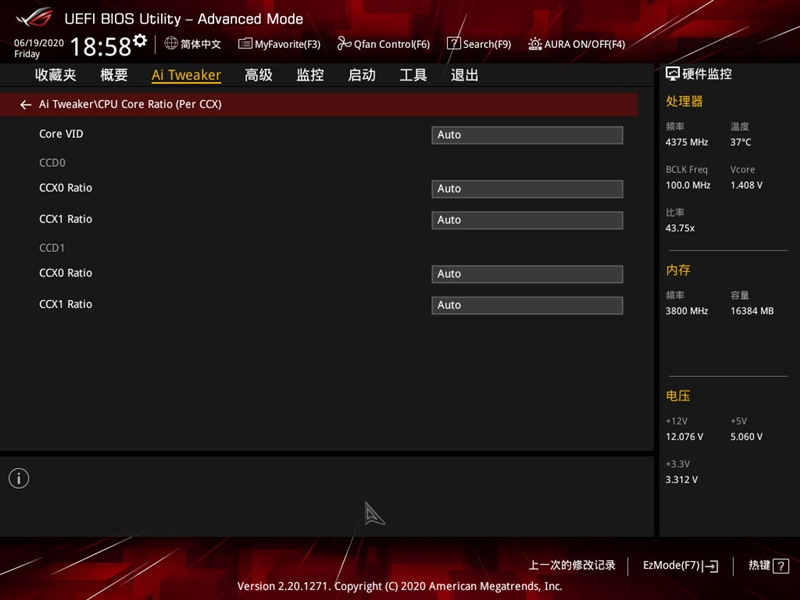Open the CCX1 Ratio dropdown under CCD1
This screenshot has width=800, height=600.
coord(527,304)
